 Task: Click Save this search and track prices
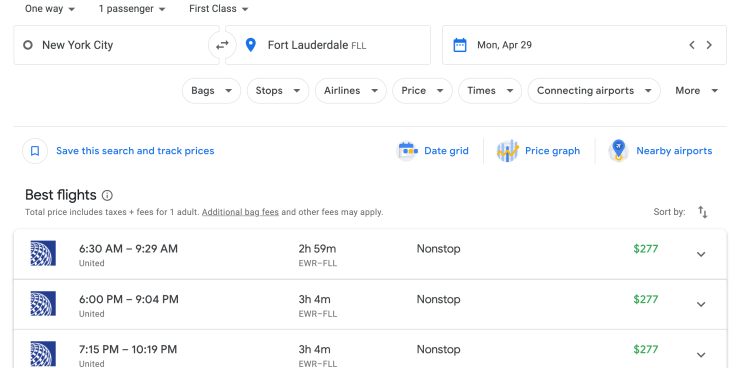[x=135, y=151]
